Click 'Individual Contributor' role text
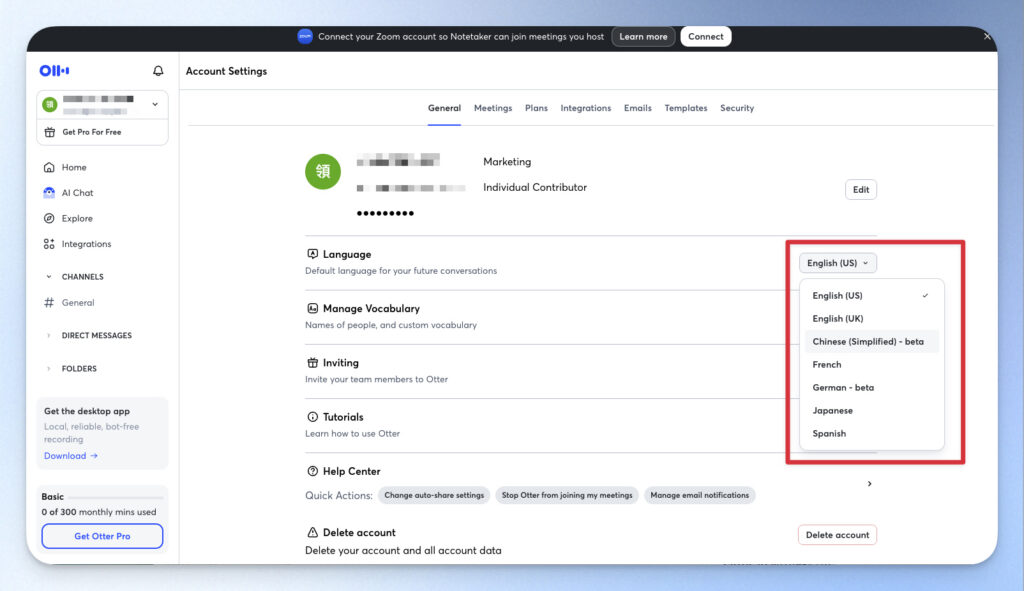Viewport: 1024px width, 591px height. click(x=535, y=187)
